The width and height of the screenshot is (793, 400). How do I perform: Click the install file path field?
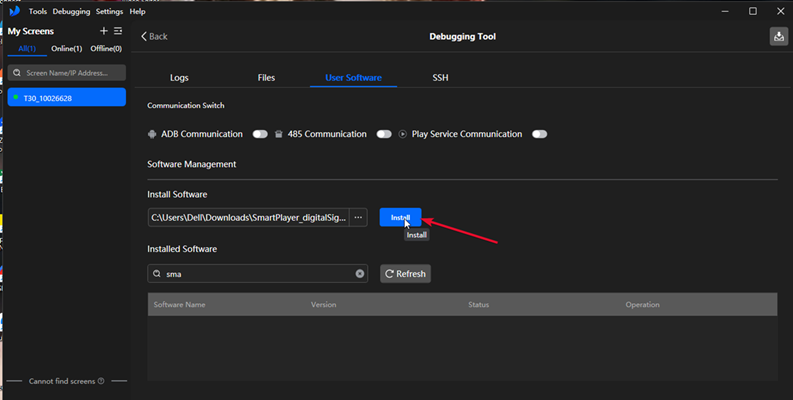point(248,217)
